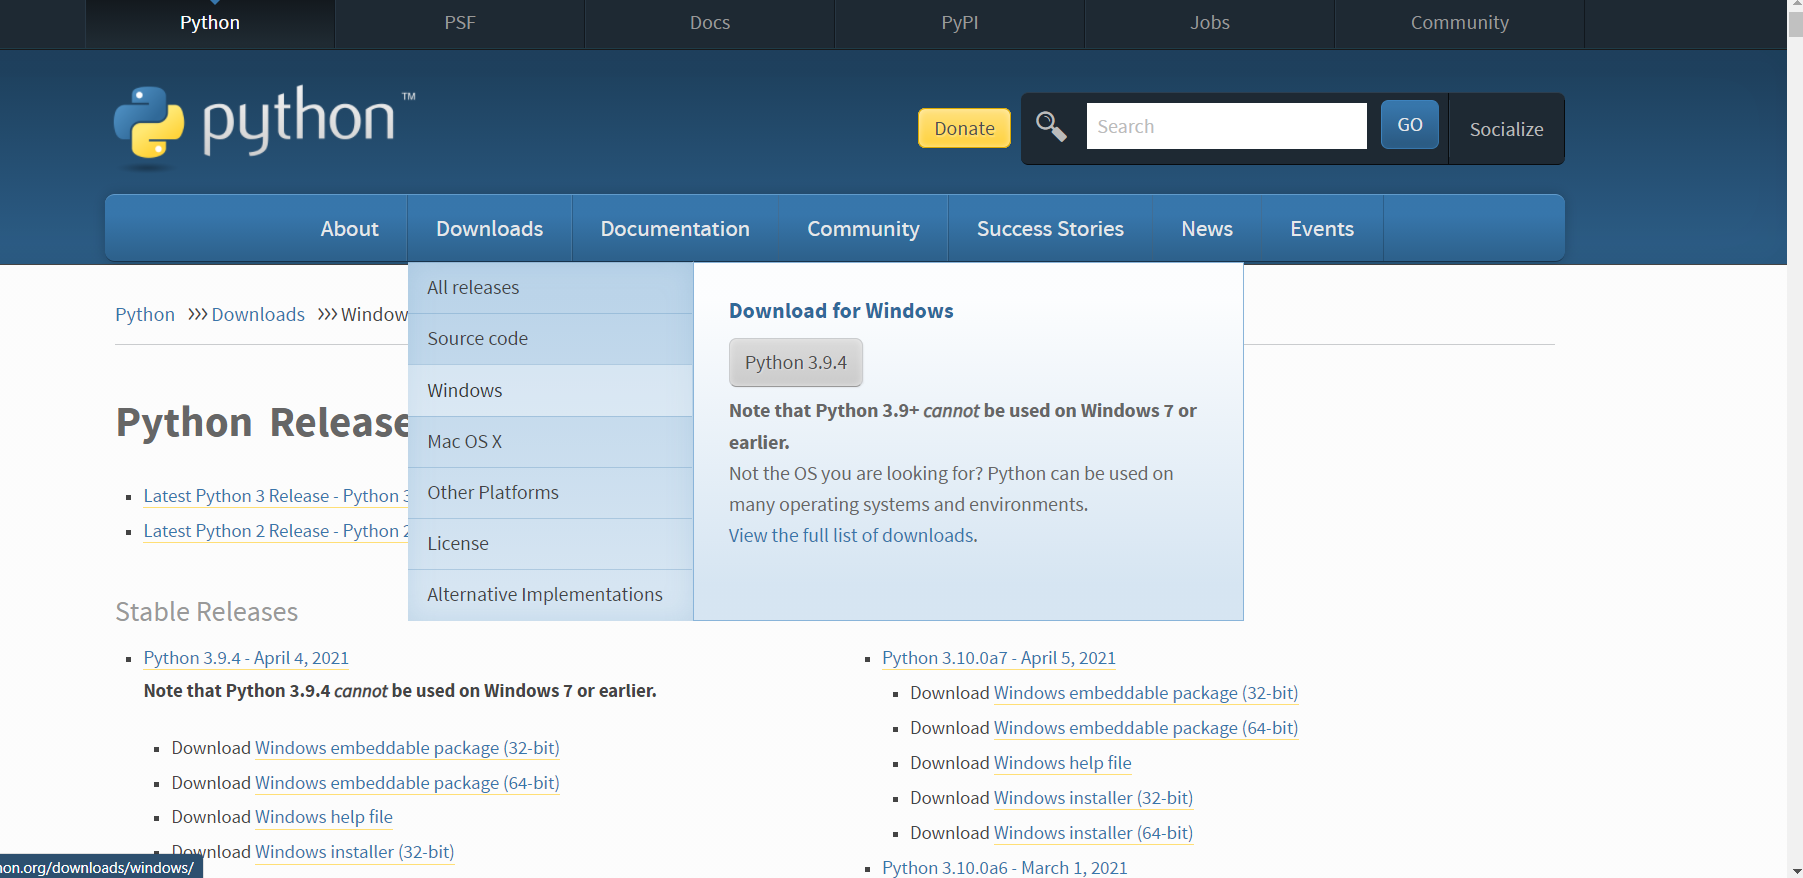
Task: Select Other Platforms in Downloads submenu
Action: click(x=551, y=493)
